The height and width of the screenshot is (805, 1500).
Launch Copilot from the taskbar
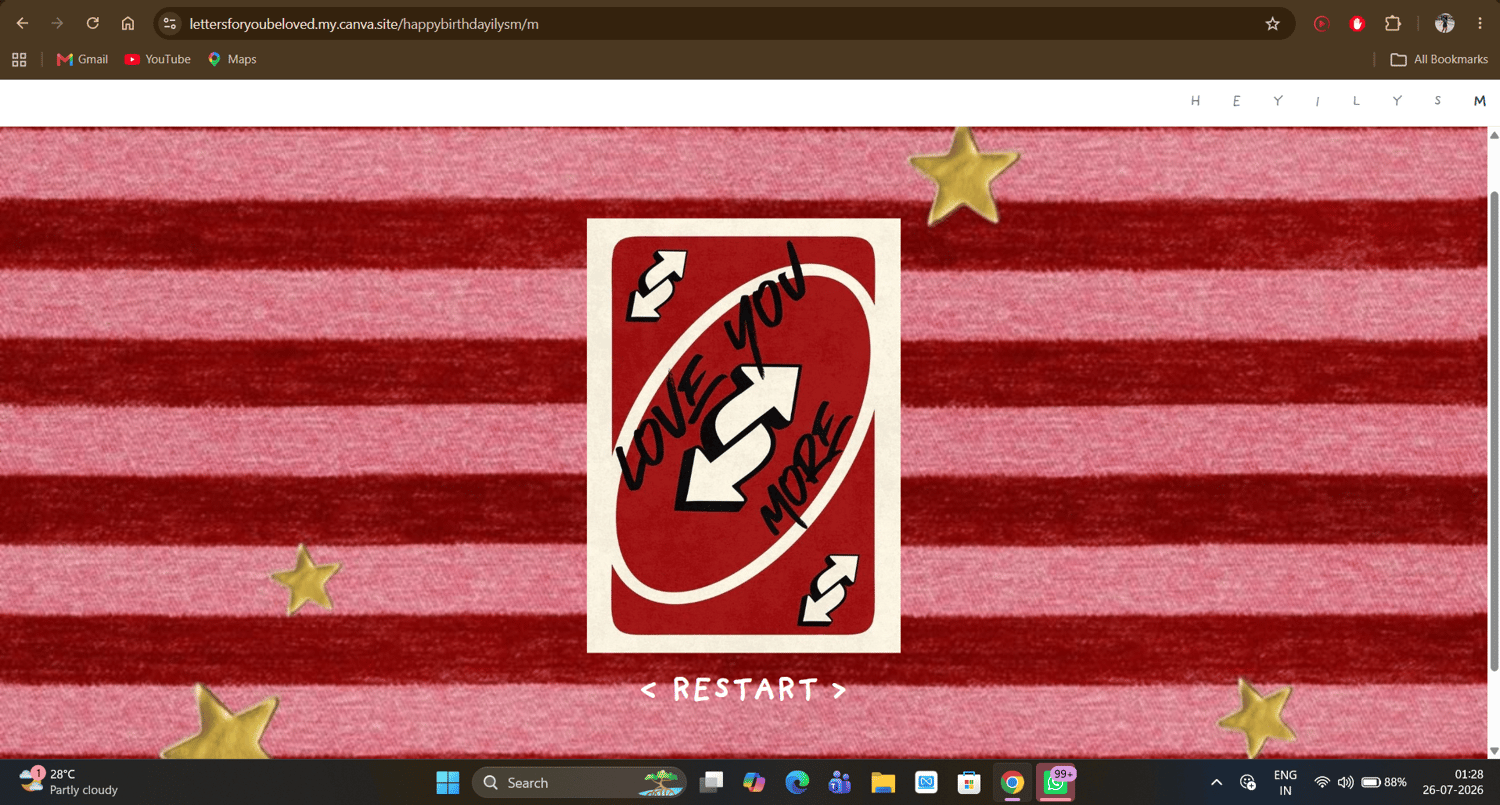[754, 782]
